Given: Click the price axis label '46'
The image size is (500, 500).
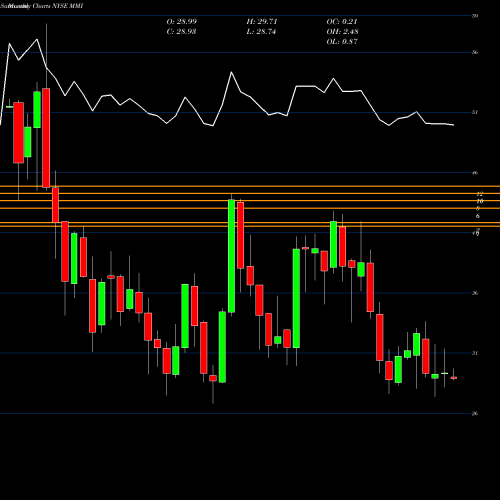Looking at the screenshot, I should click(475, 173).
